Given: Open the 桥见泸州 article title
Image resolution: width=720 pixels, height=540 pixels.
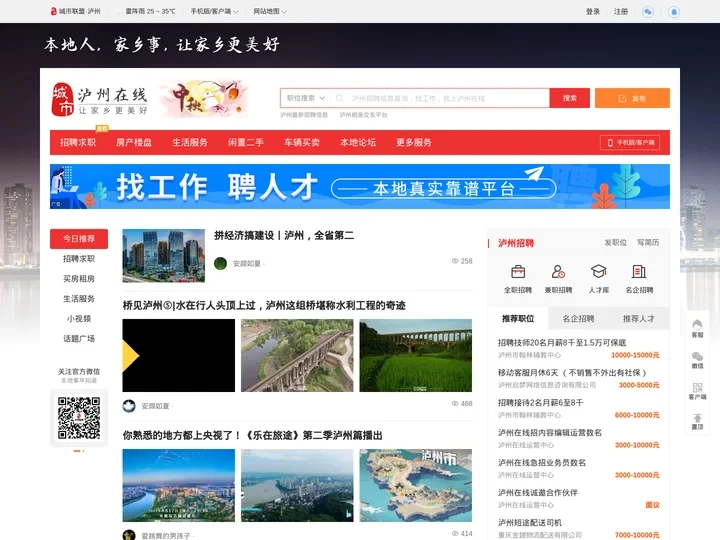Looking at the screenshot, I should pos(264,305).
